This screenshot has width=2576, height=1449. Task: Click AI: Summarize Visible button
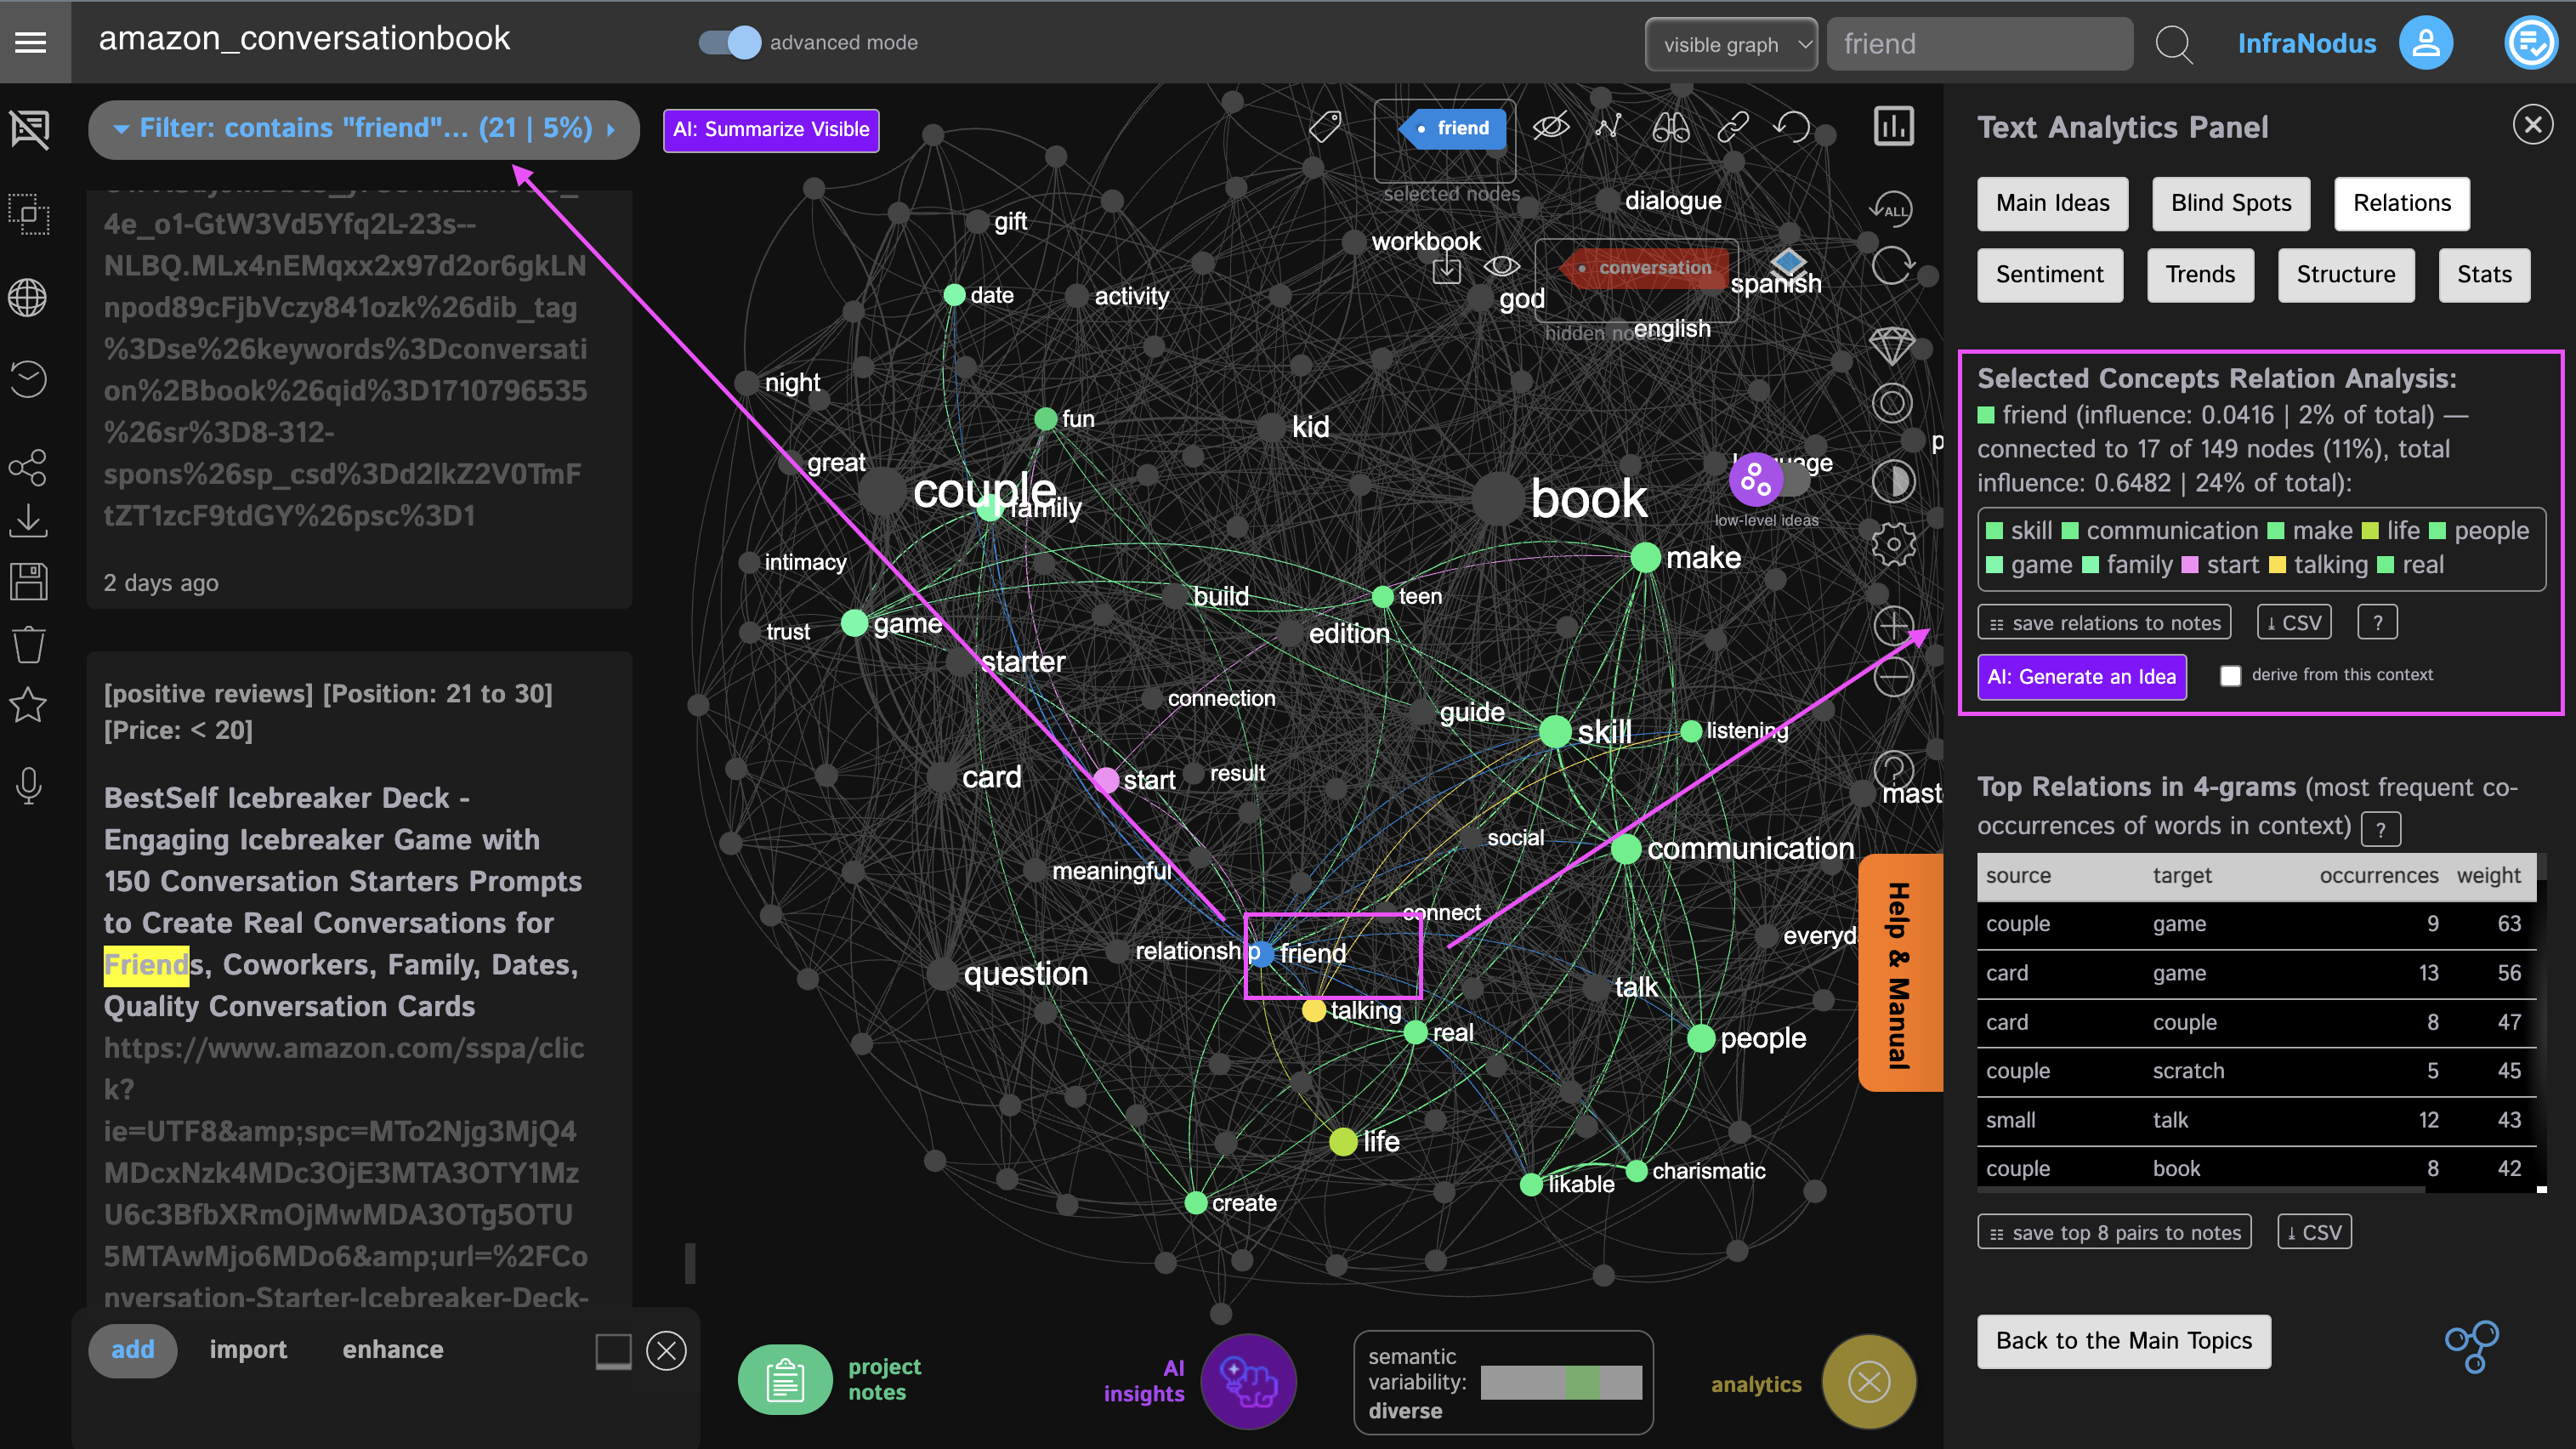coord(771,130)
